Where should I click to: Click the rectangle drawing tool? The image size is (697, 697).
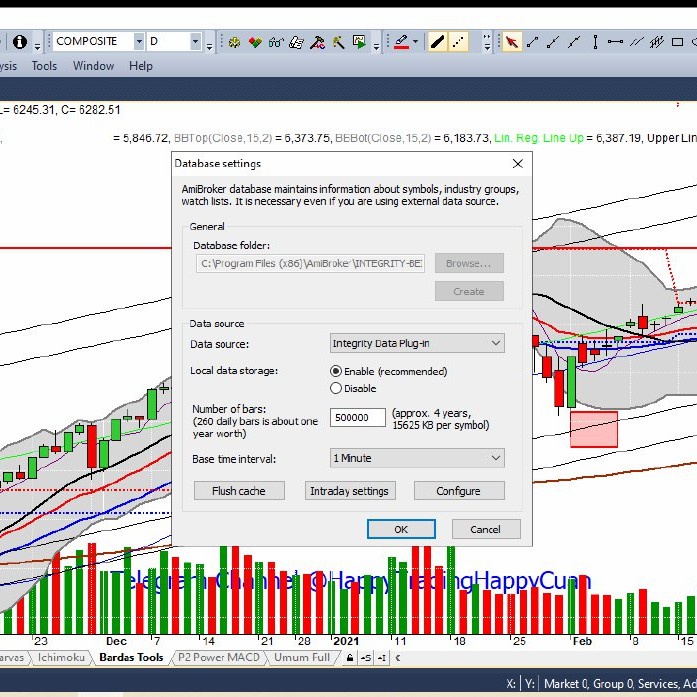click(681, 42)
